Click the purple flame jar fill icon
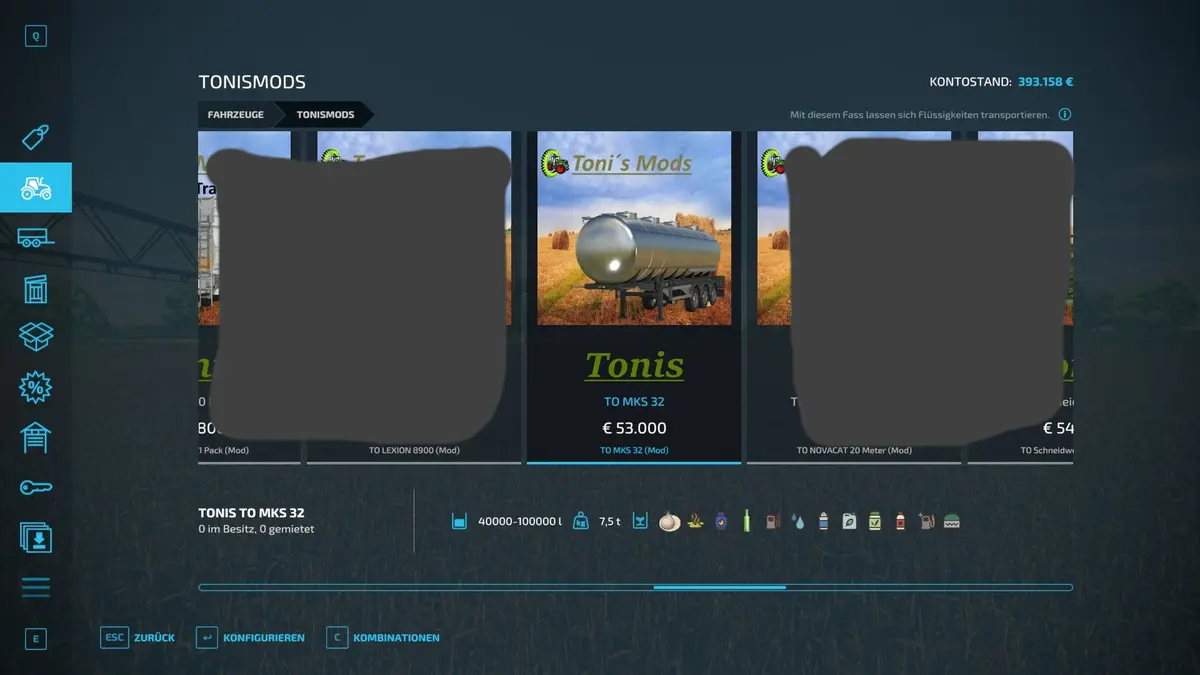Image resolution: width=1200 pixels, height=675 pixels. point(721,521)
